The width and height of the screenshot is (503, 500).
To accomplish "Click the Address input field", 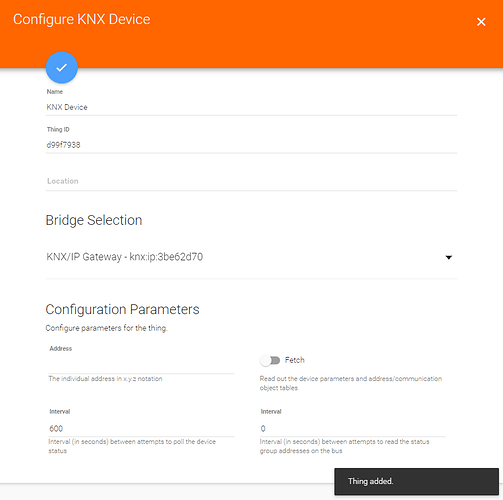I will tap(141, 365).
